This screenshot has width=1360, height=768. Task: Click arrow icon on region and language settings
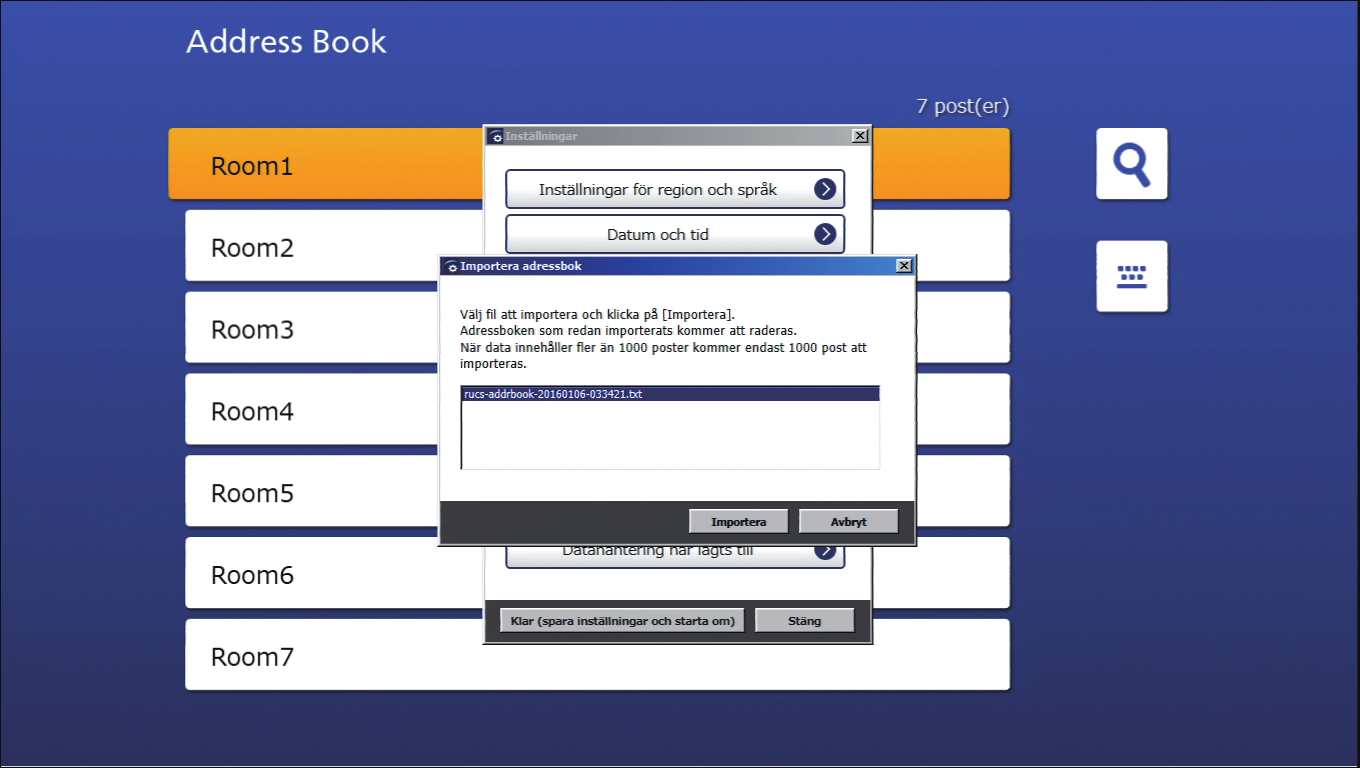(824, 189)
